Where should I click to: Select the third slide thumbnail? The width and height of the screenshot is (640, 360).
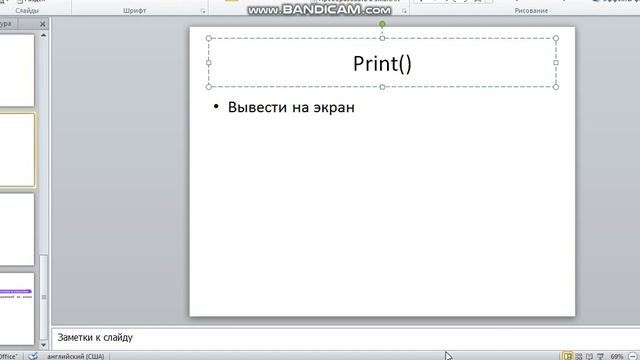click(17, 229)
